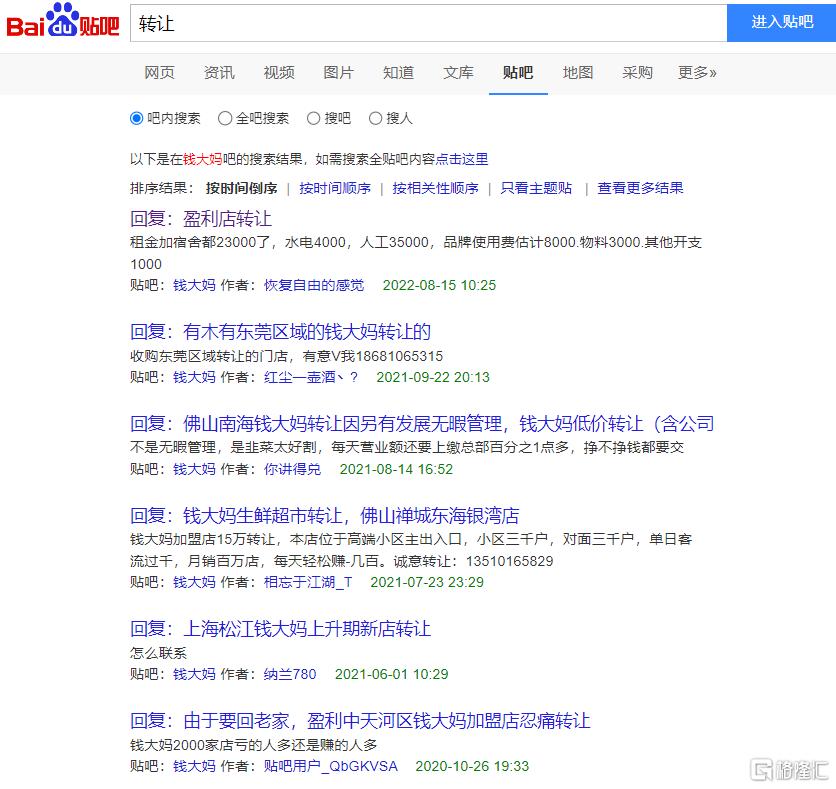836x789 pixels.
Task: Click the 点击这里 link
Action: pos(462,159)
